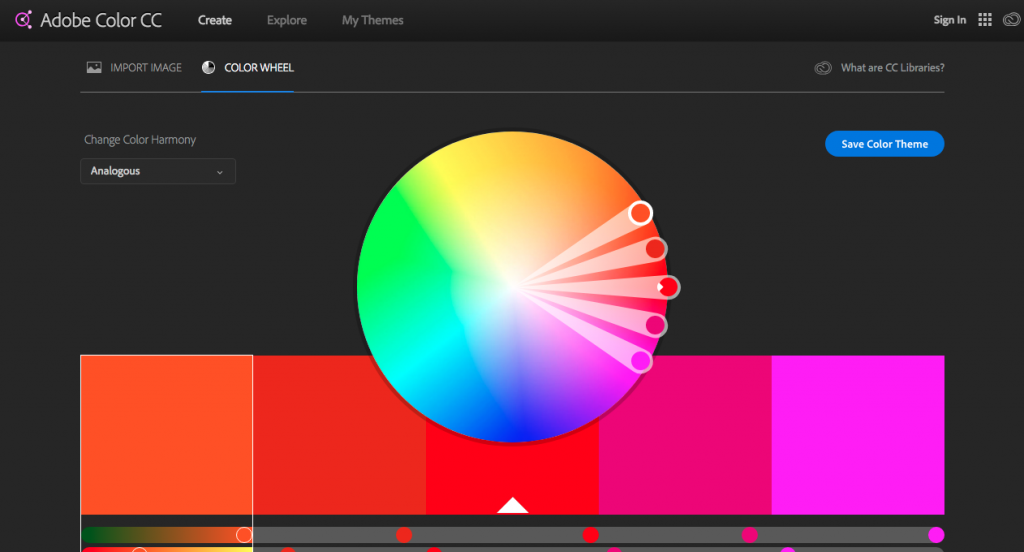Click the Import Image picture icon
1024x552 pixels.
click(94, 67)
